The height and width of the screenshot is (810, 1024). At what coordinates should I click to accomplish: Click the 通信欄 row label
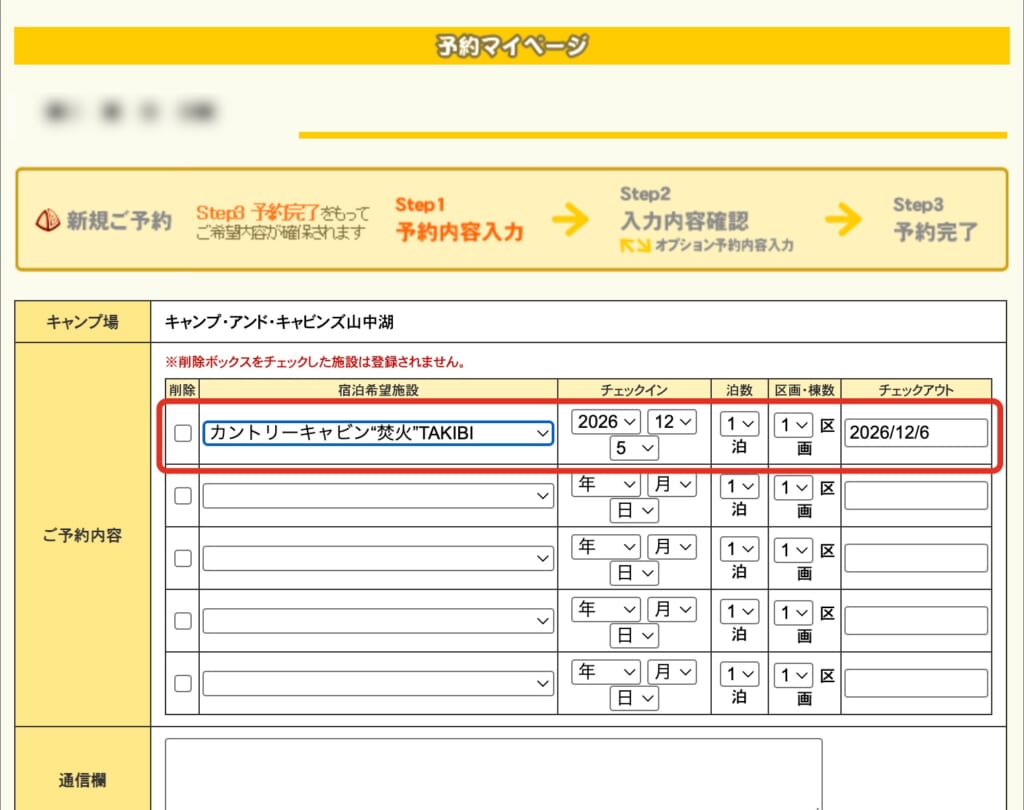pos(82,780)
